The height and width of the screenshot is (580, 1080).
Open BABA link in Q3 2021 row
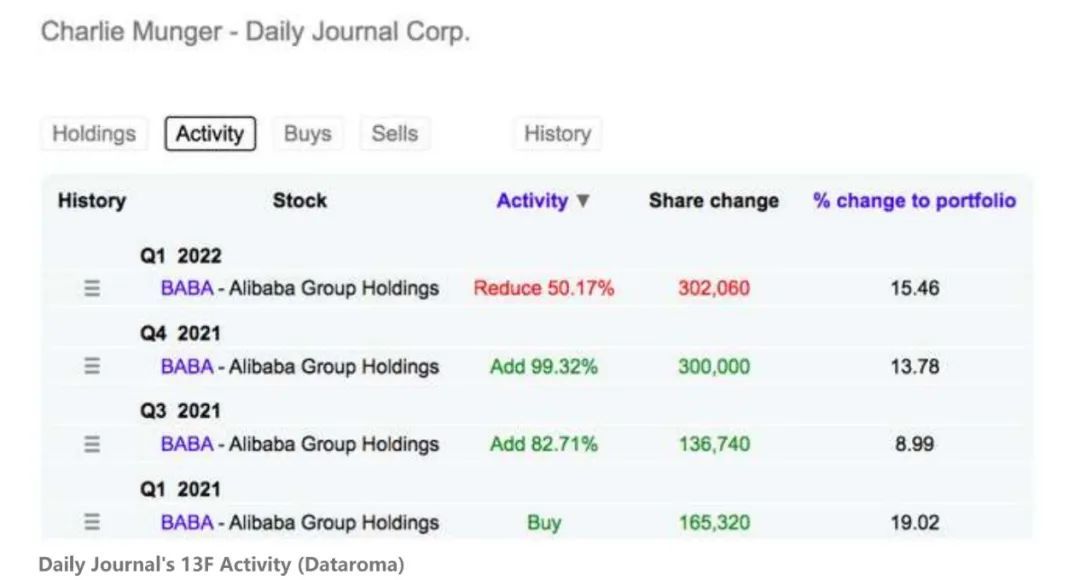click(187, 445)
